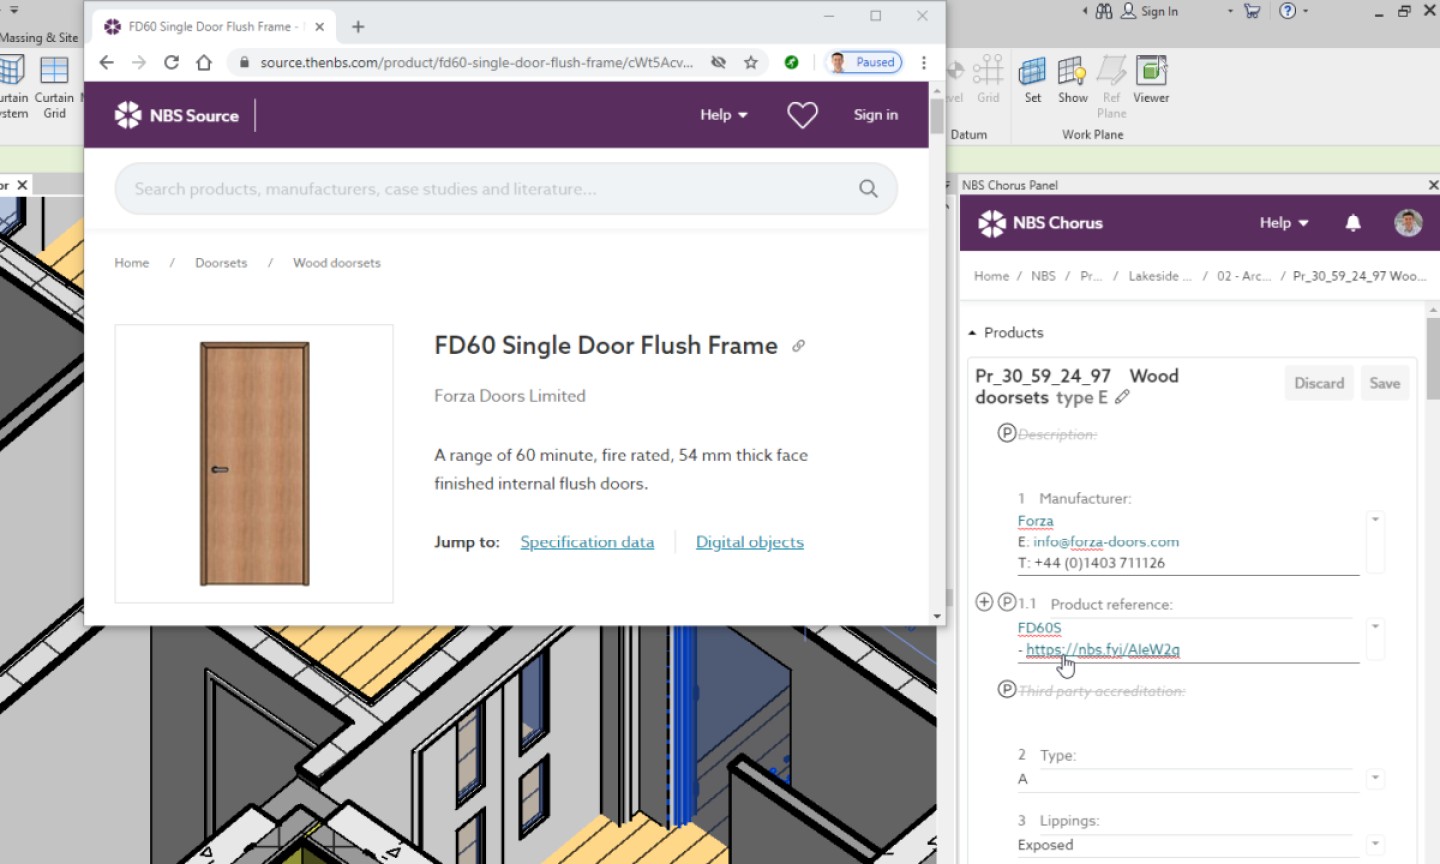1440x864 pixels.
Task: Expand the Lippings value dropdown
Action: click(x=1375, y=844)
